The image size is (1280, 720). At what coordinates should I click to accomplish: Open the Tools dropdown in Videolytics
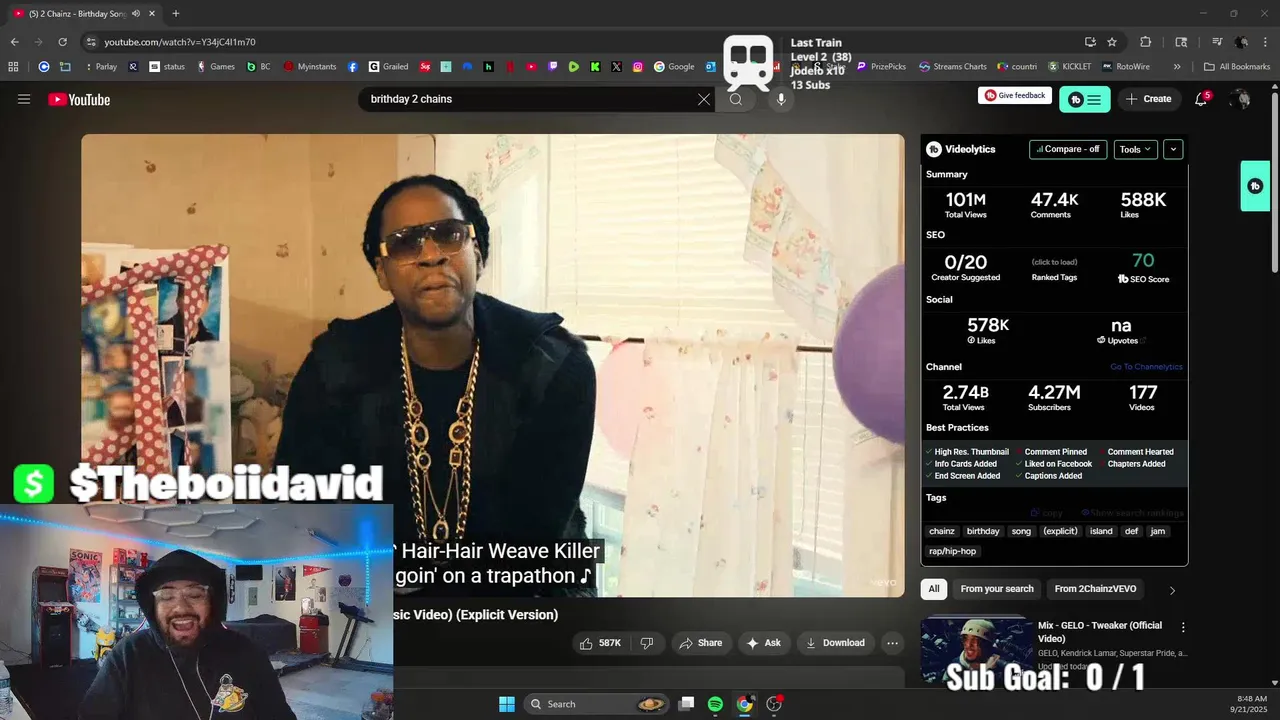(x=1135, y=149)
